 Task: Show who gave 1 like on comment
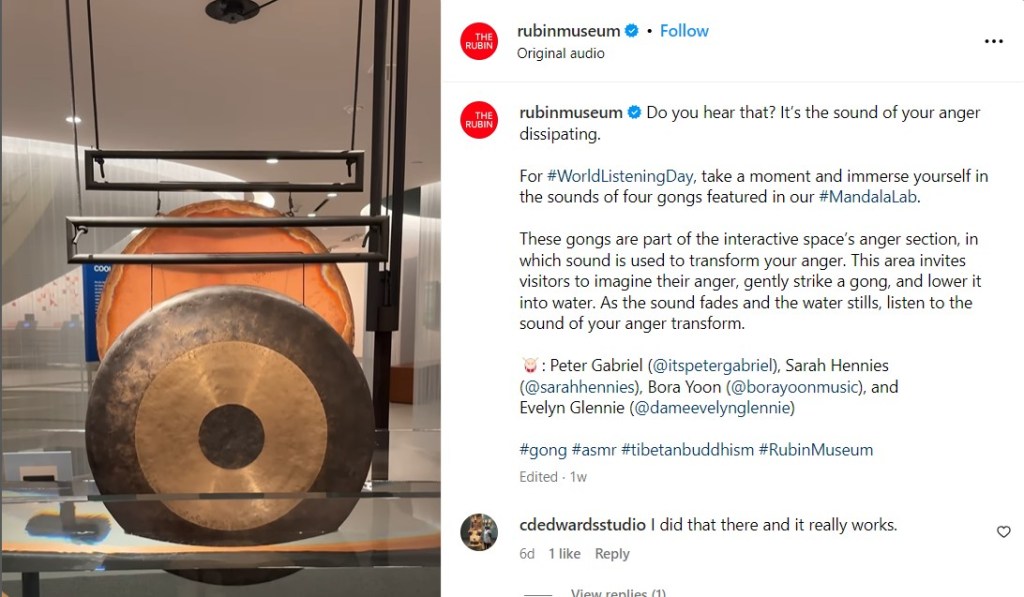pos(564,554)
